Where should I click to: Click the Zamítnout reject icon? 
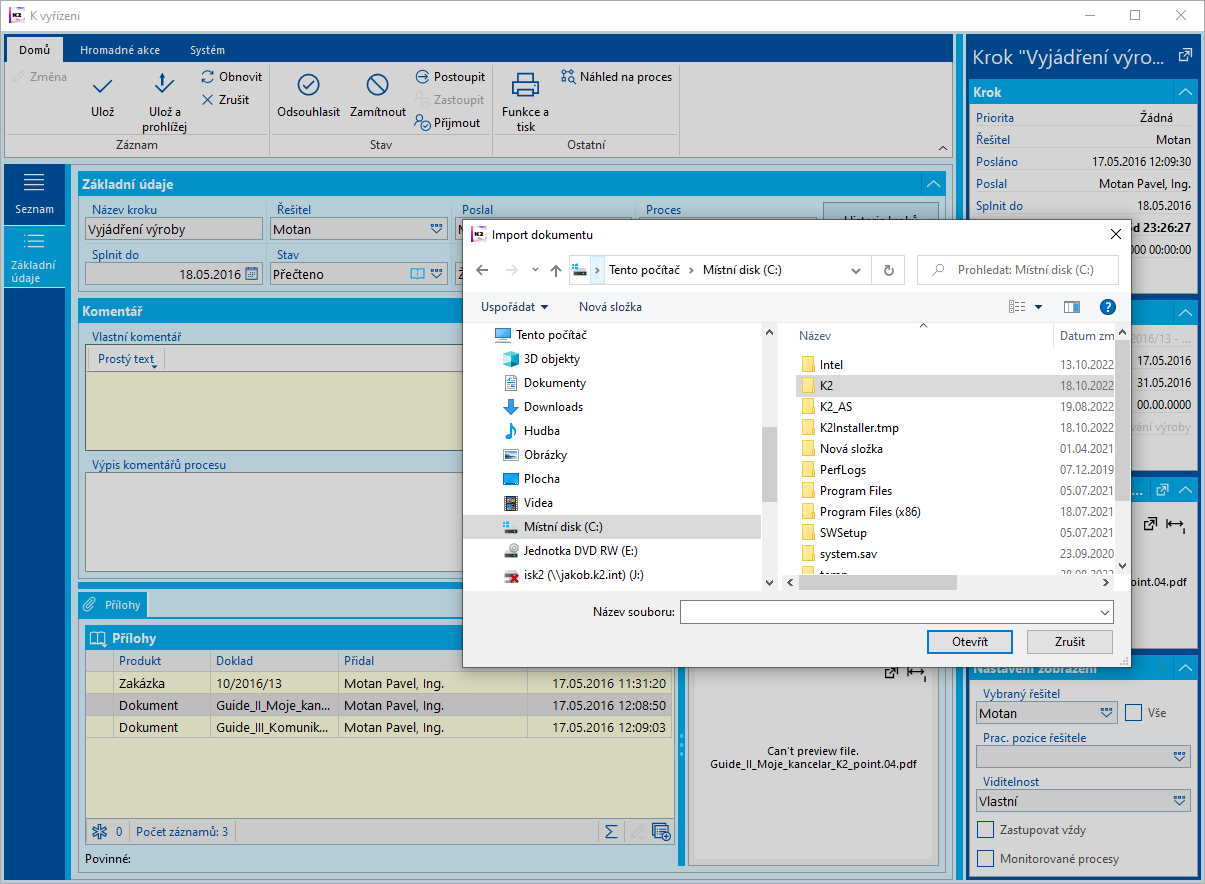tap(377, 85)
